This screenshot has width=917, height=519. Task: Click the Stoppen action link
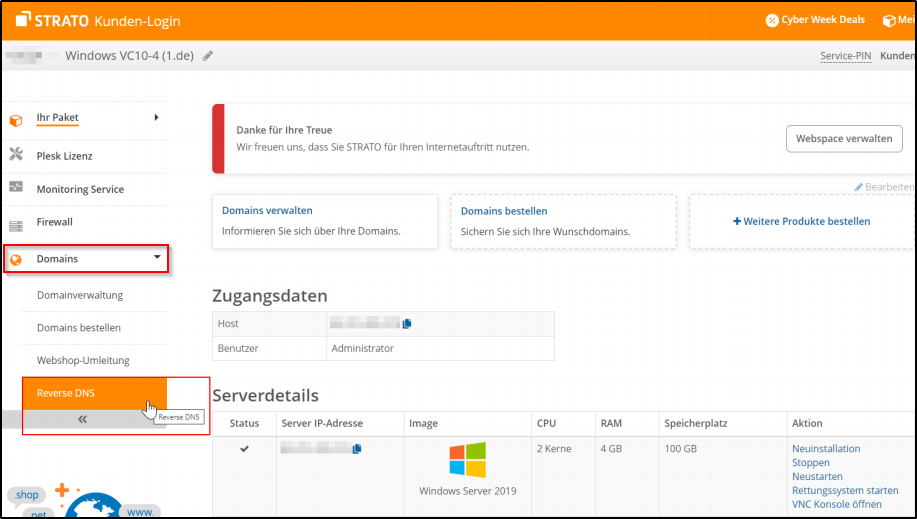tap(811, 463)
